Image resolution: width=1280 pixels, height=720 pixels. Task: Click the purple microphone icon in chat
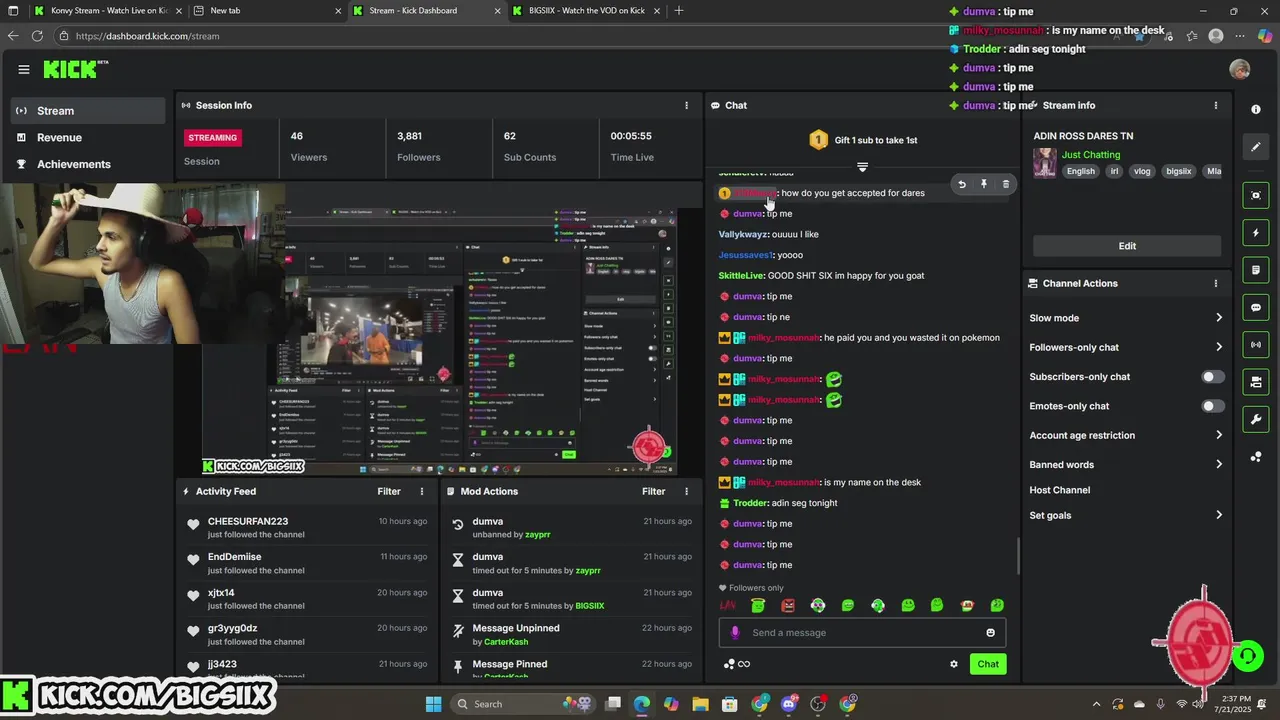[x=735, y=632]
